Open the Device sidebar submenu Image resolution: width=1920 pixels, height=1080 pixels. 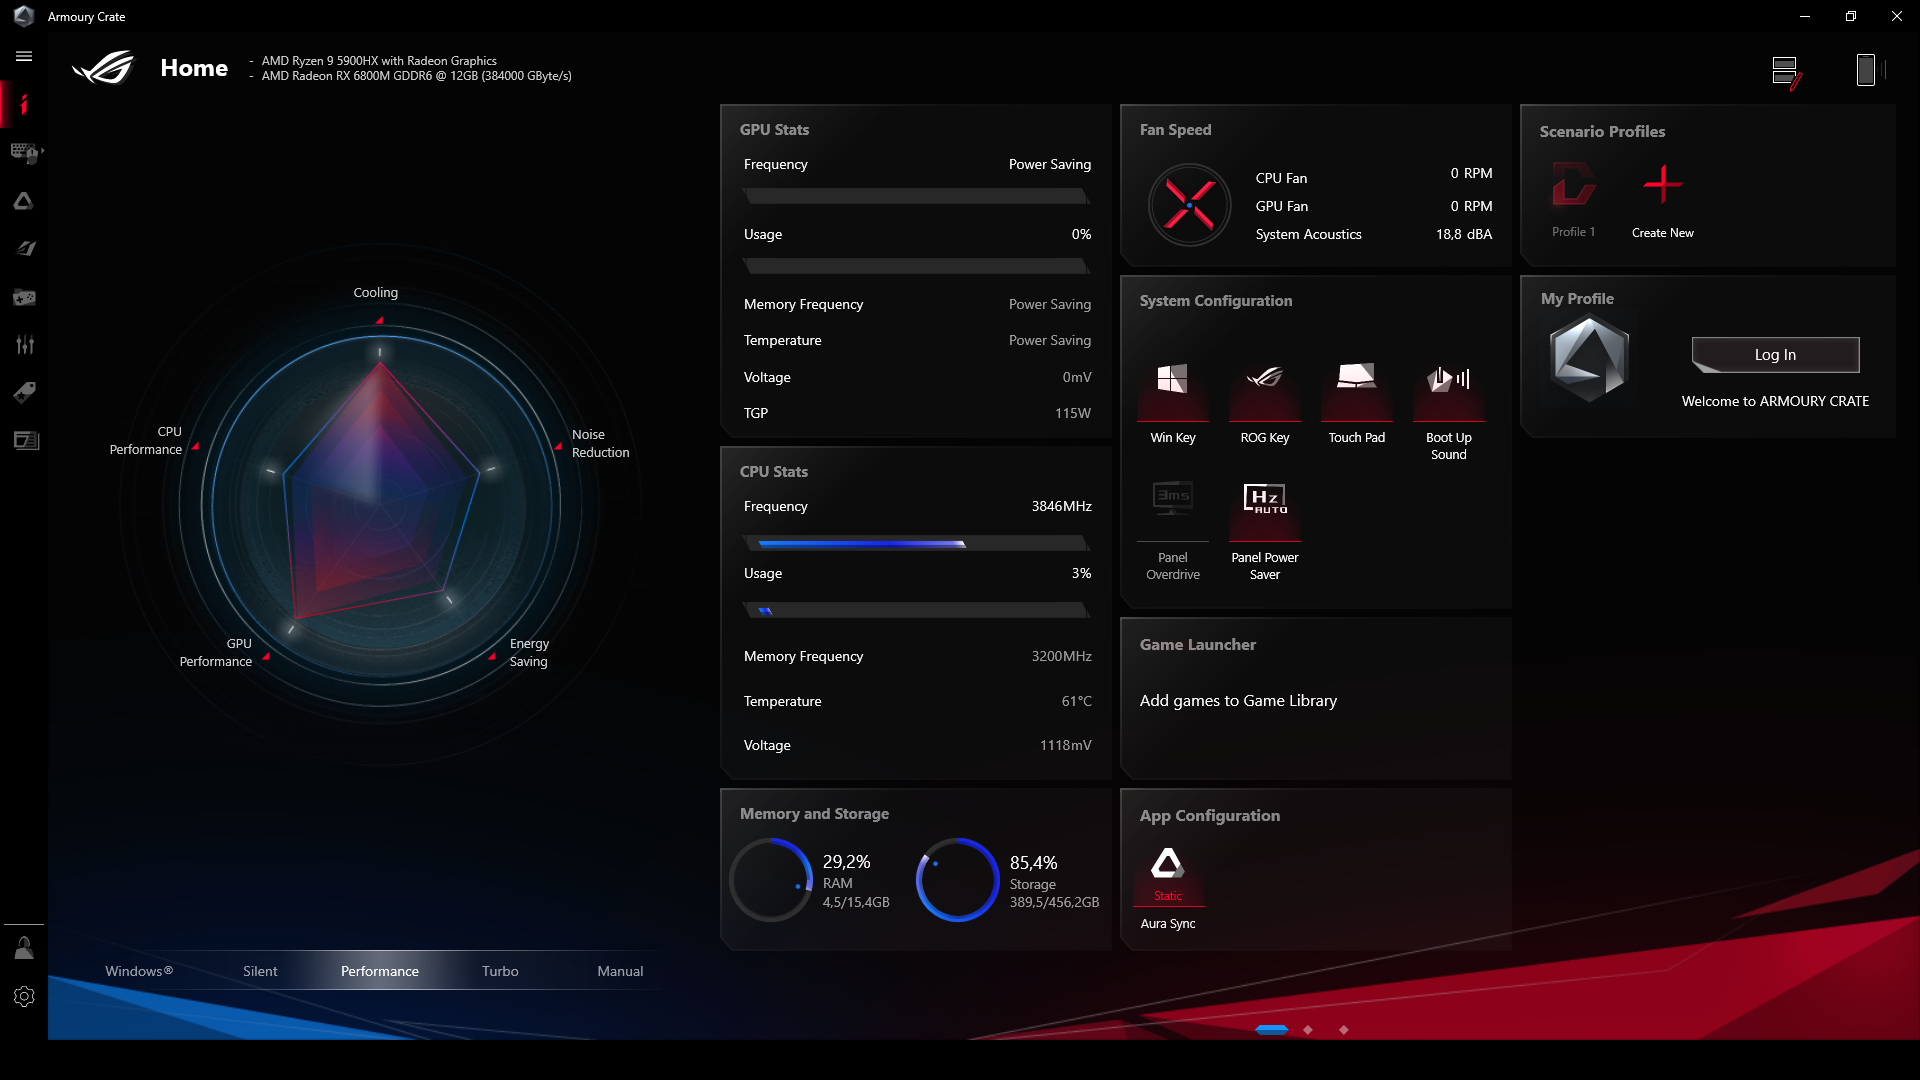pos(24,152)
